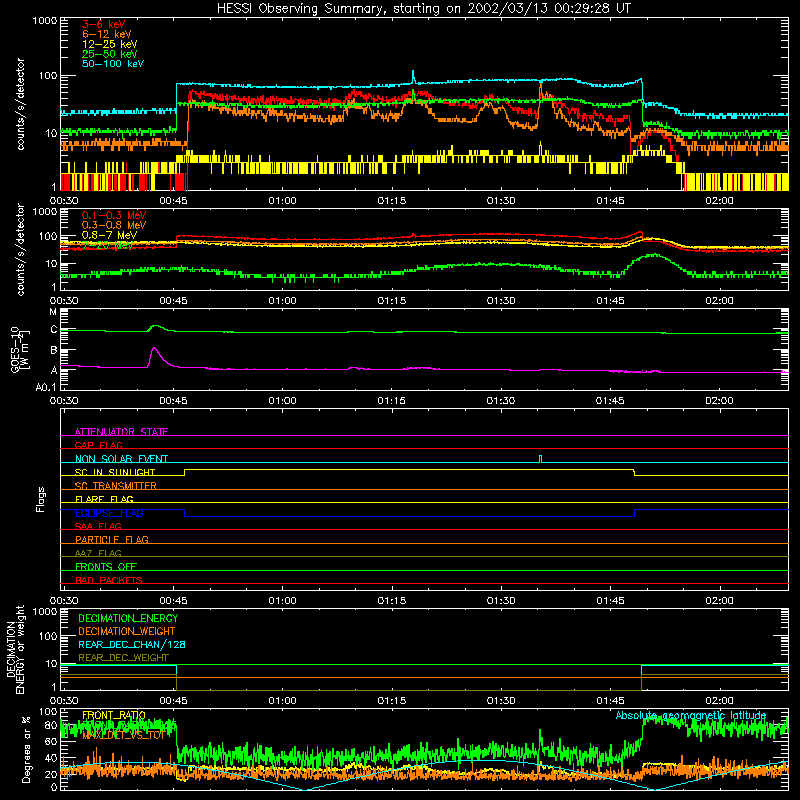The width and height of the screenshot is (800, 800).
Task: Click the SC_TRANSMITTER flag label
Action: pyautogui.click(x=116, y=486)
